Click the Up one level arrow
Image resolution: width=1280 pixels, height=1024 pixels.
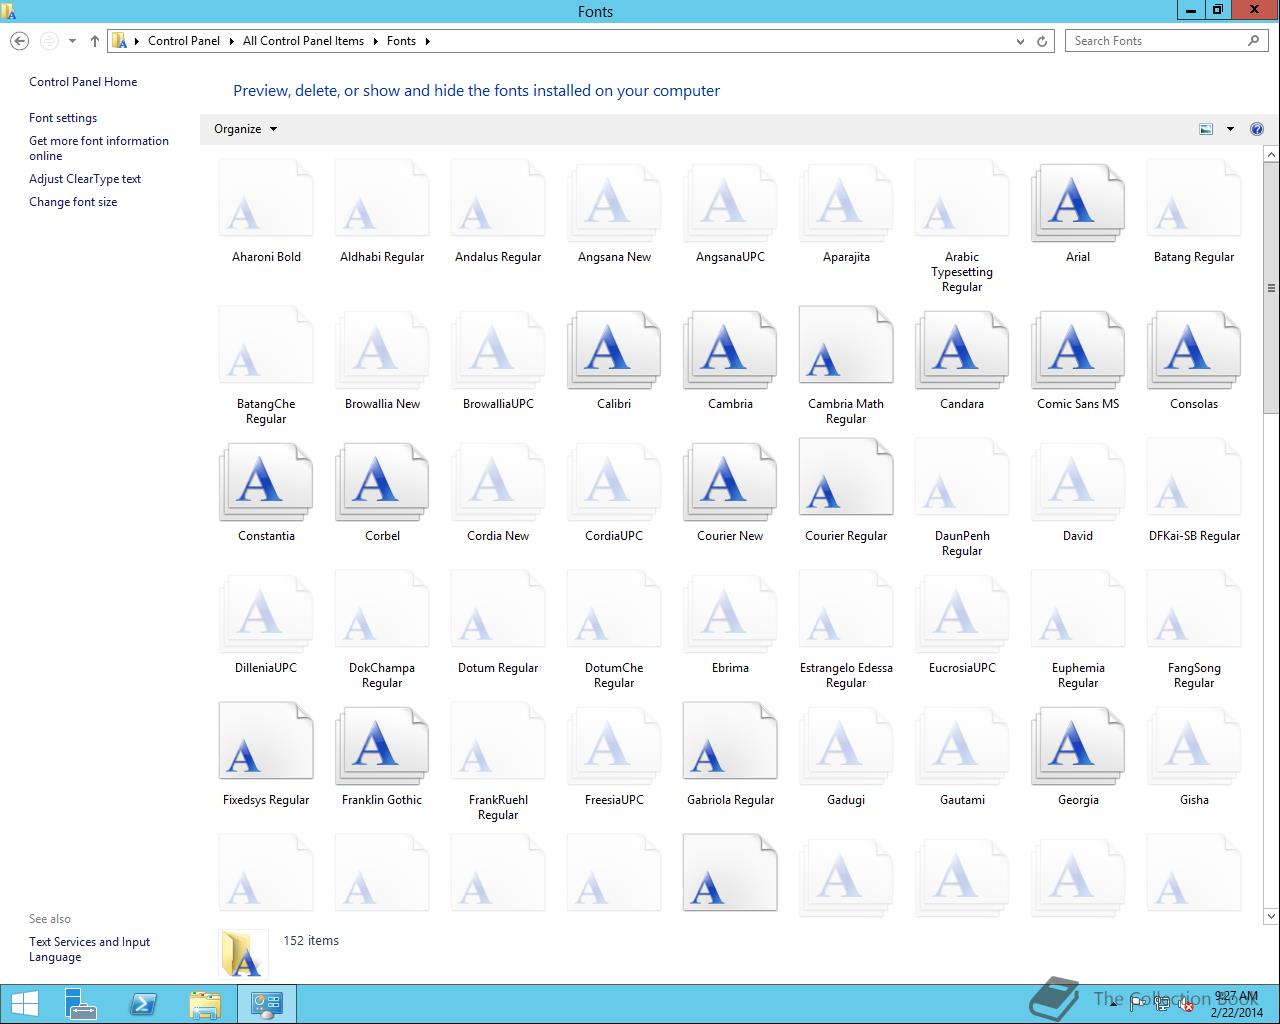click(x=95, y=41)
